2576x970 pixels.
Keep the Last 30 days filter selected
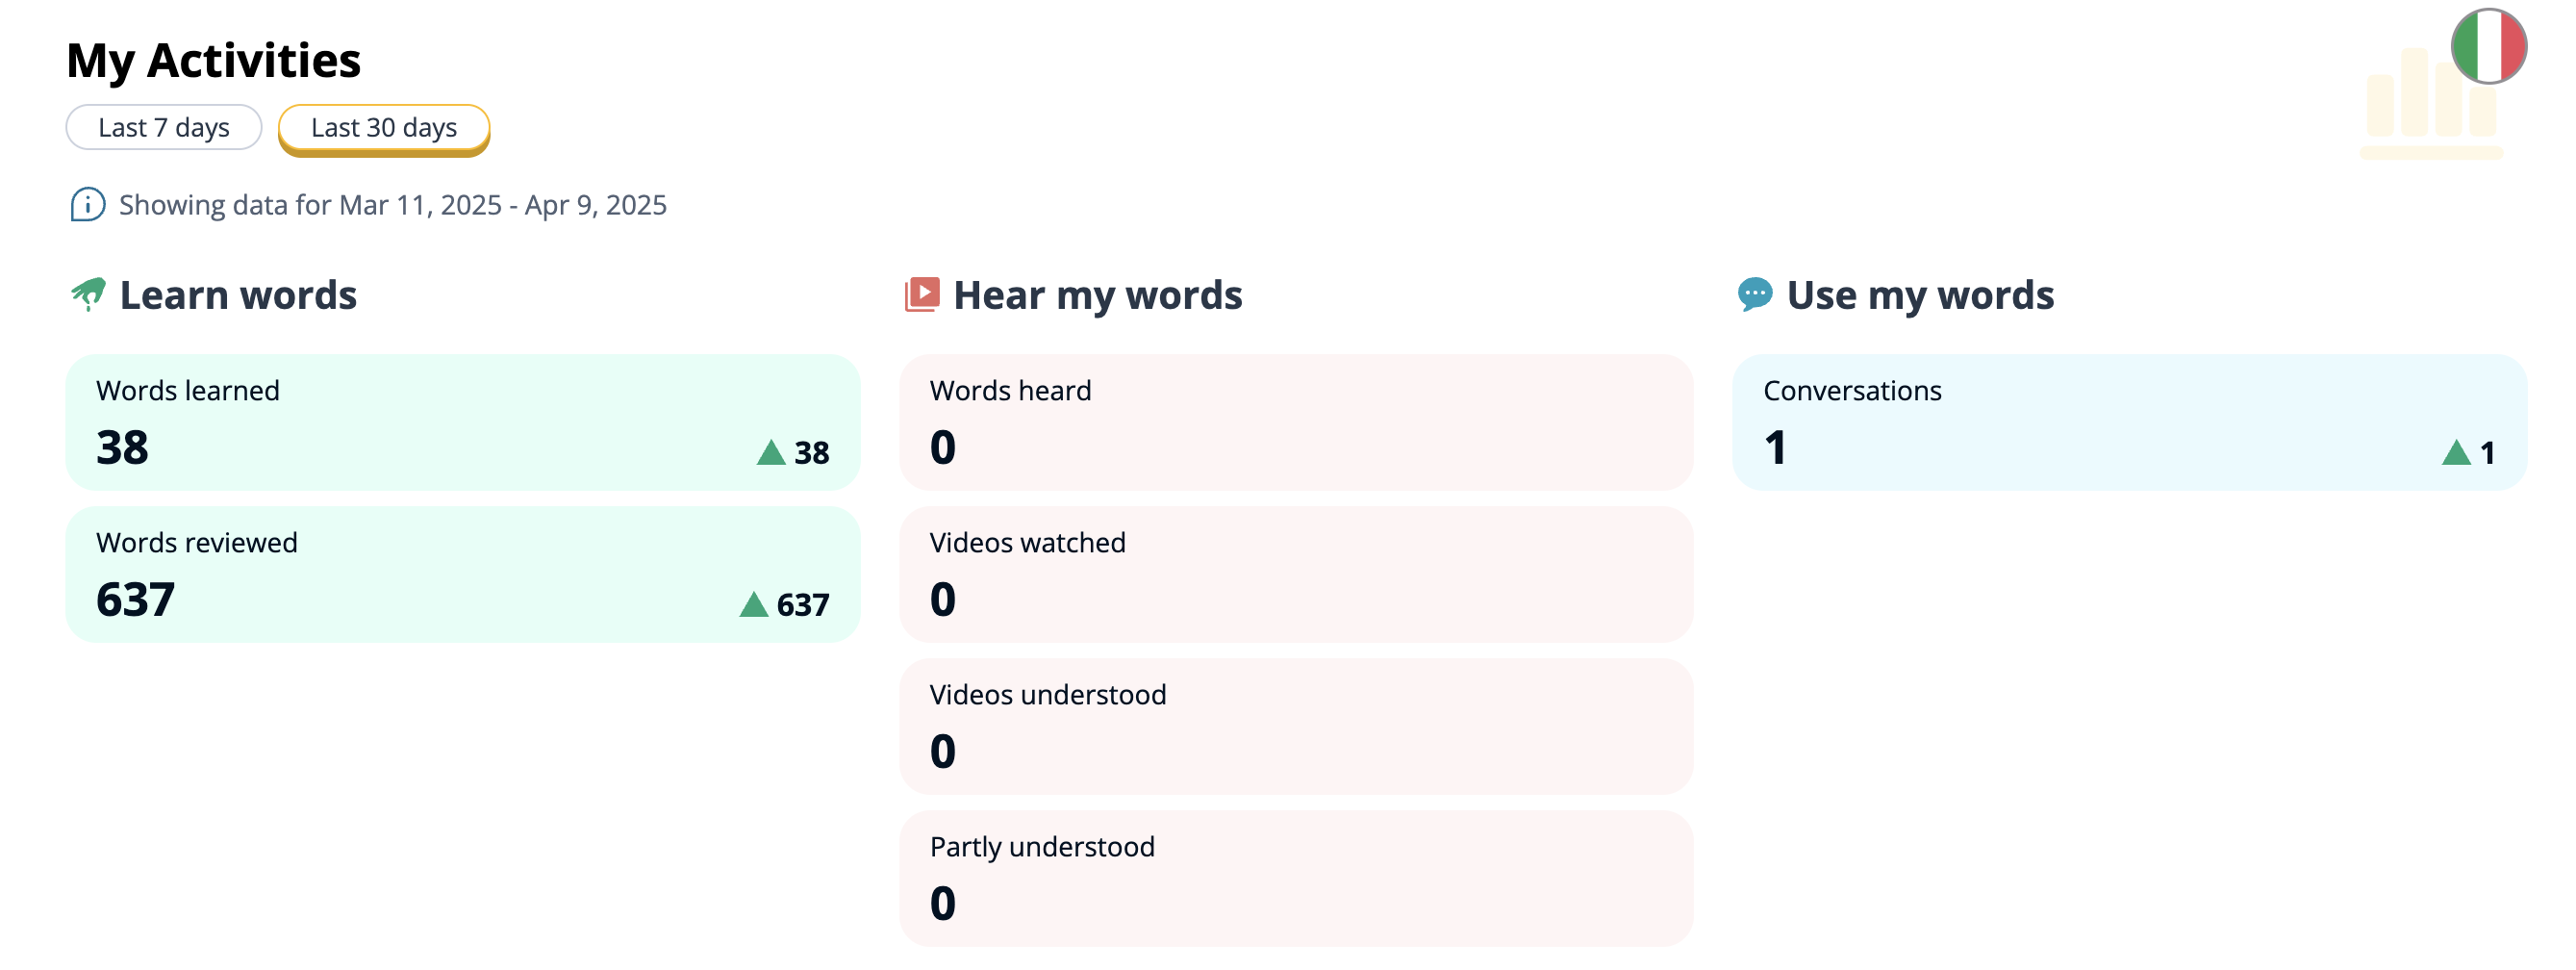point(384,128)
